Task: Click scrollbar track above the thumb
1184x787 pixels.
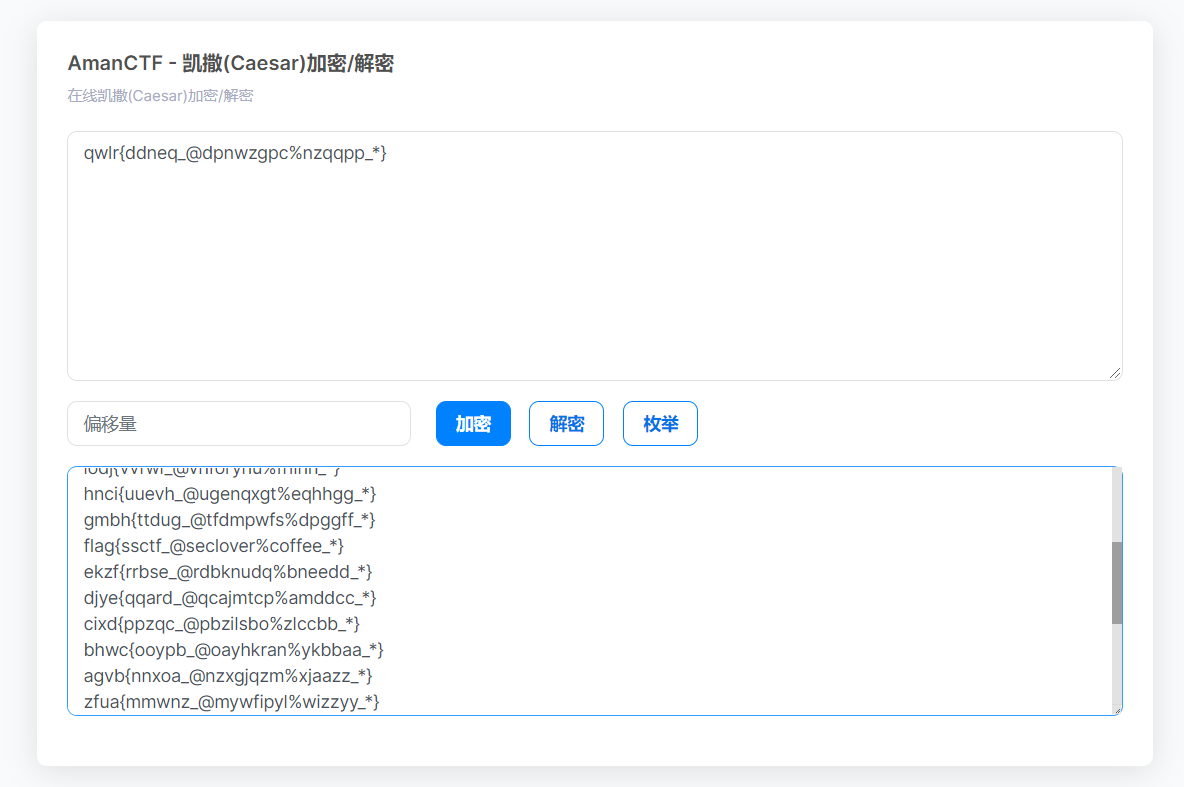Action: (x=1116, y=503)
